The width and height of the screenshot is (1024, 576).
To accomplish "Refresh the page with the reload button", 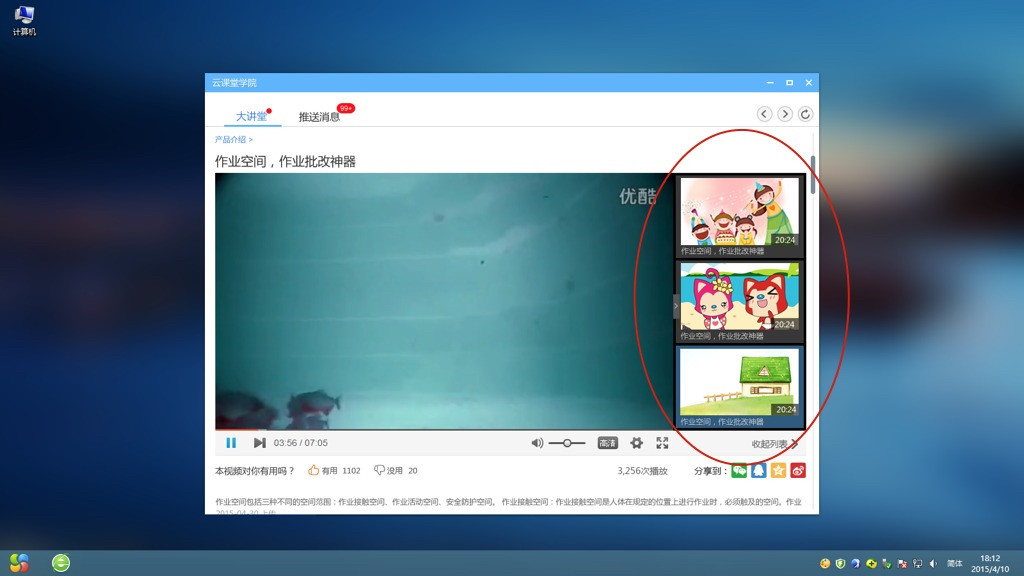I will (x=805, y=114).
